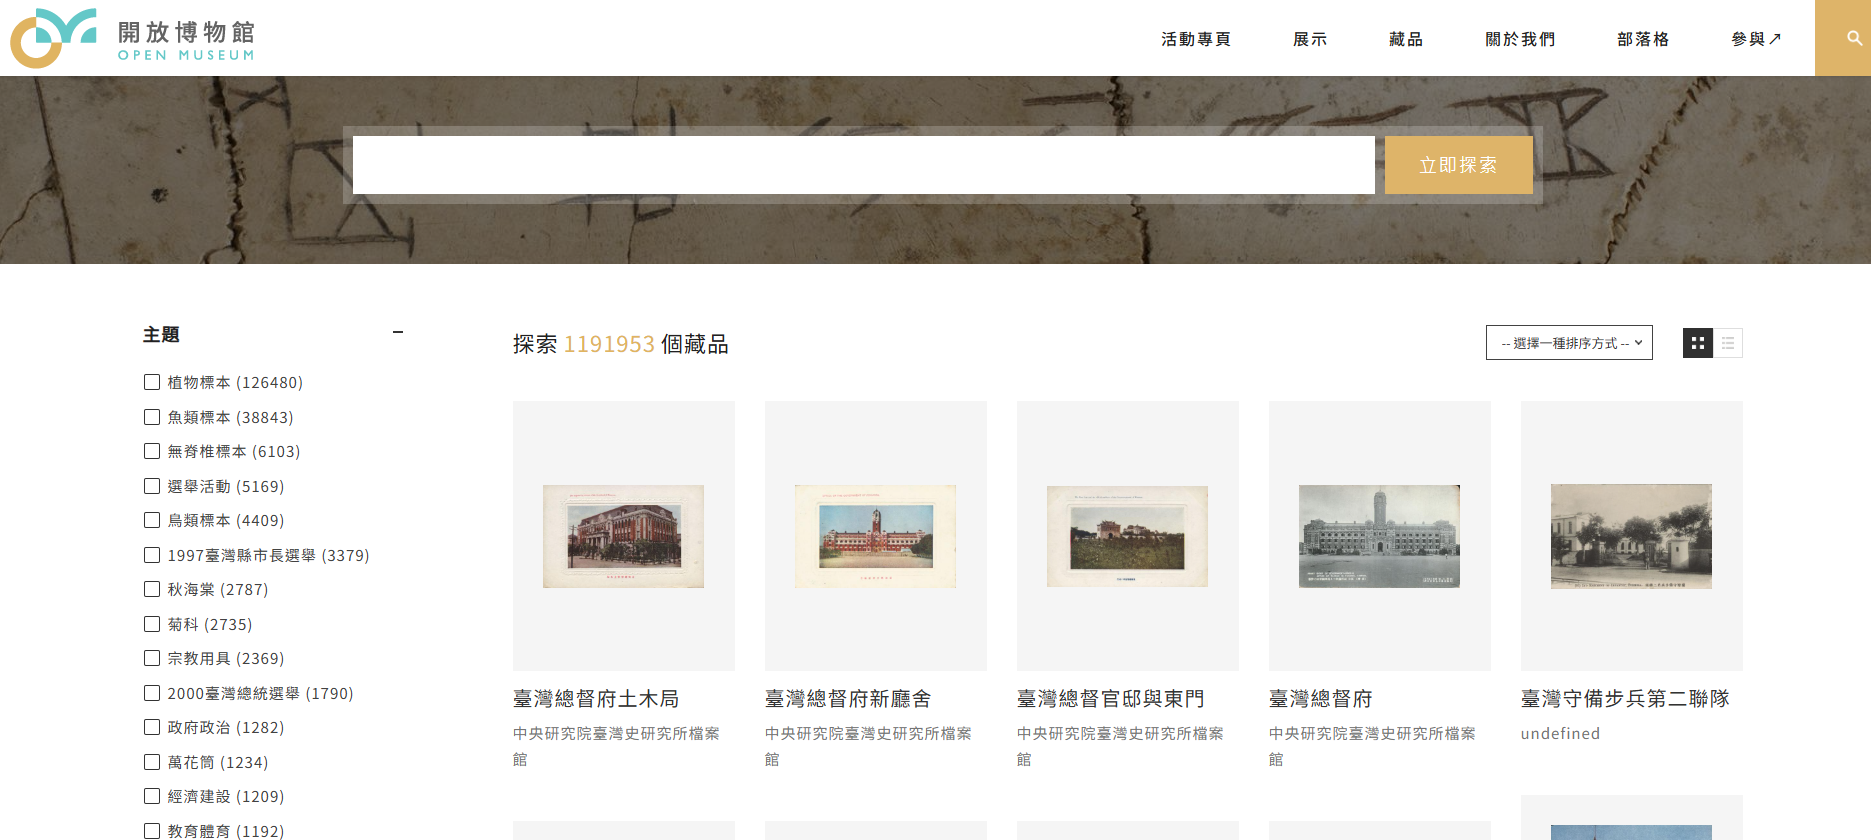Open the 臺灣總督府新廳舍 title link
This screenshot has width=1871, height=840.
pos(848,699)
